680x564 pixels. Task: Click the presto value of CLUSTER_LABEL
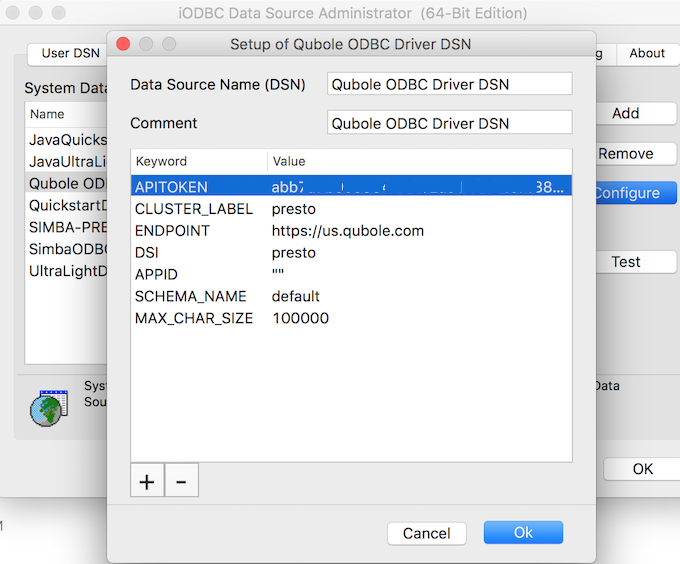point(294,209)
